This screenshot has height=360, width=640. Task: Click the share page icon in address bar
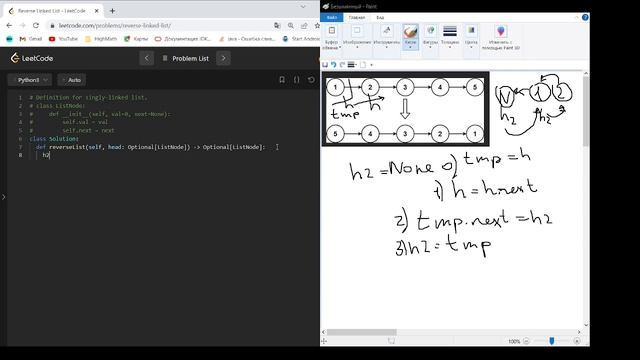pyautogui.click(x=304, y=25)
